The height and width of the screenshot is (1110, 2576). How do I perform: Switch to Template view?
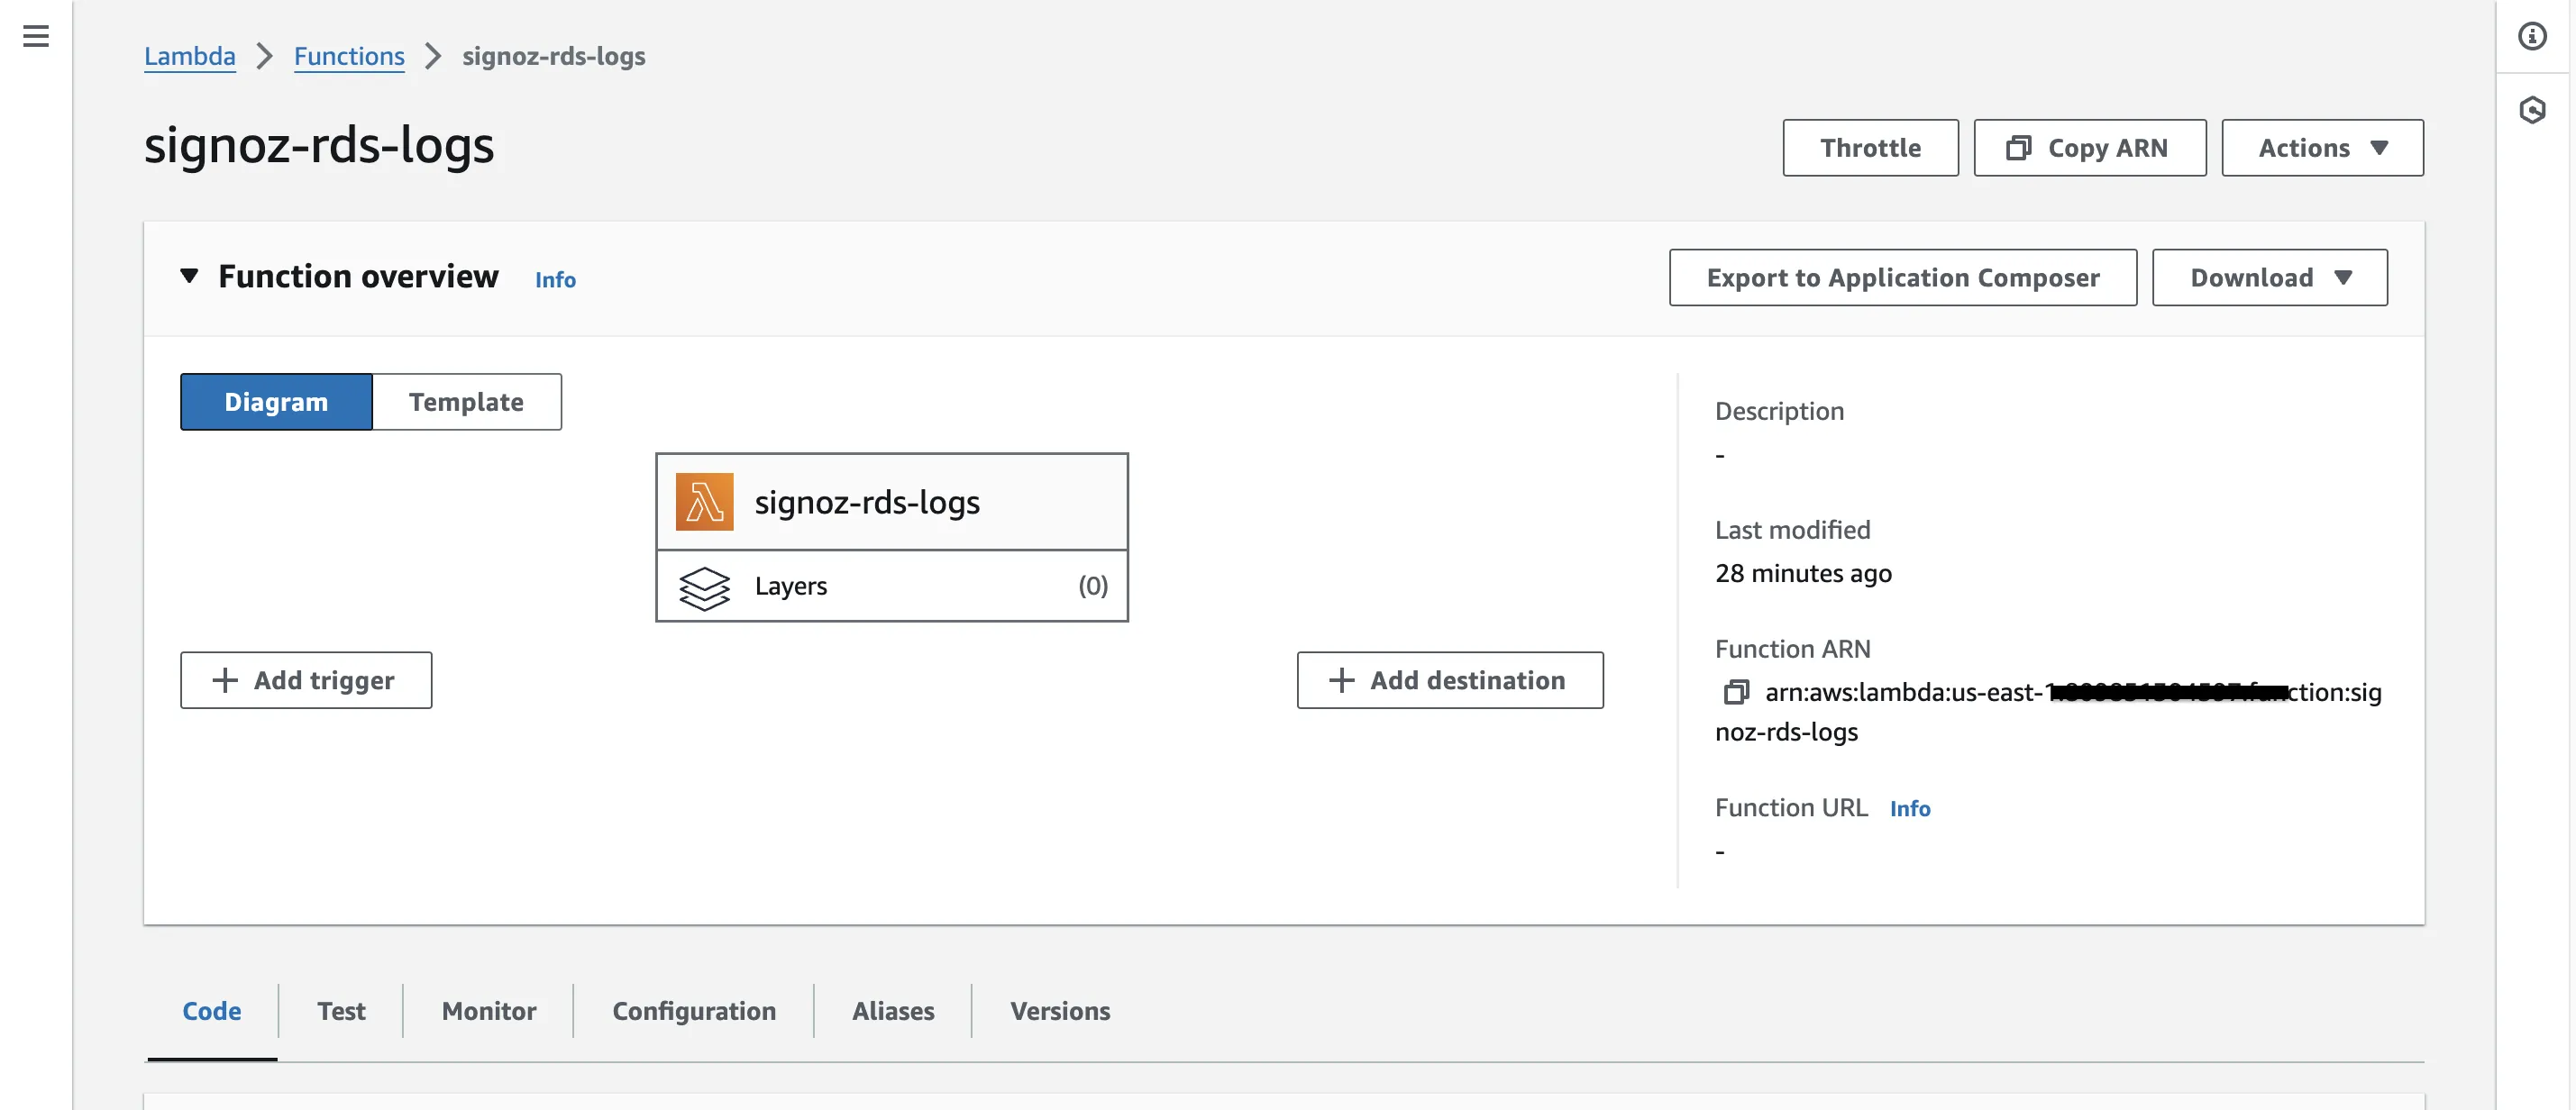[466, 402]
